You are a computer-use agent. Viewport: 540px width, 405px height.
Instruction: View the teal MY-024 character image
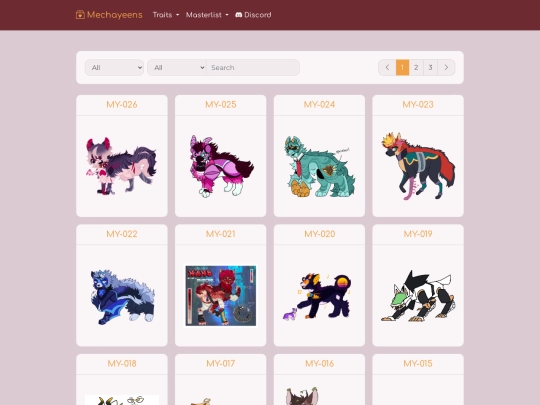(x=319, y=166)
